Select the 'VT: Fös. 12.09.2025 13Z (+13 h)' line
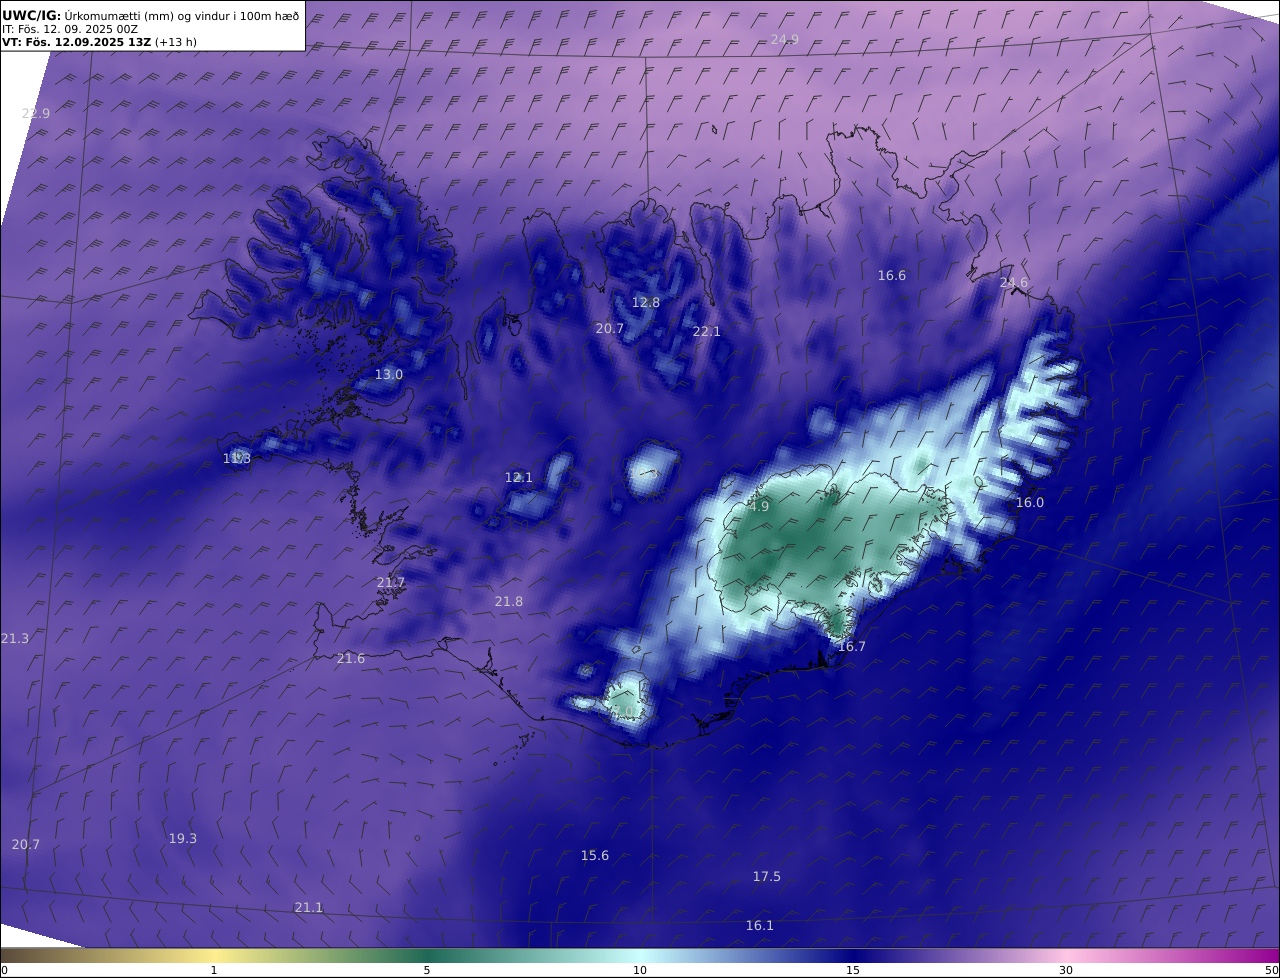 pos(99,42)
